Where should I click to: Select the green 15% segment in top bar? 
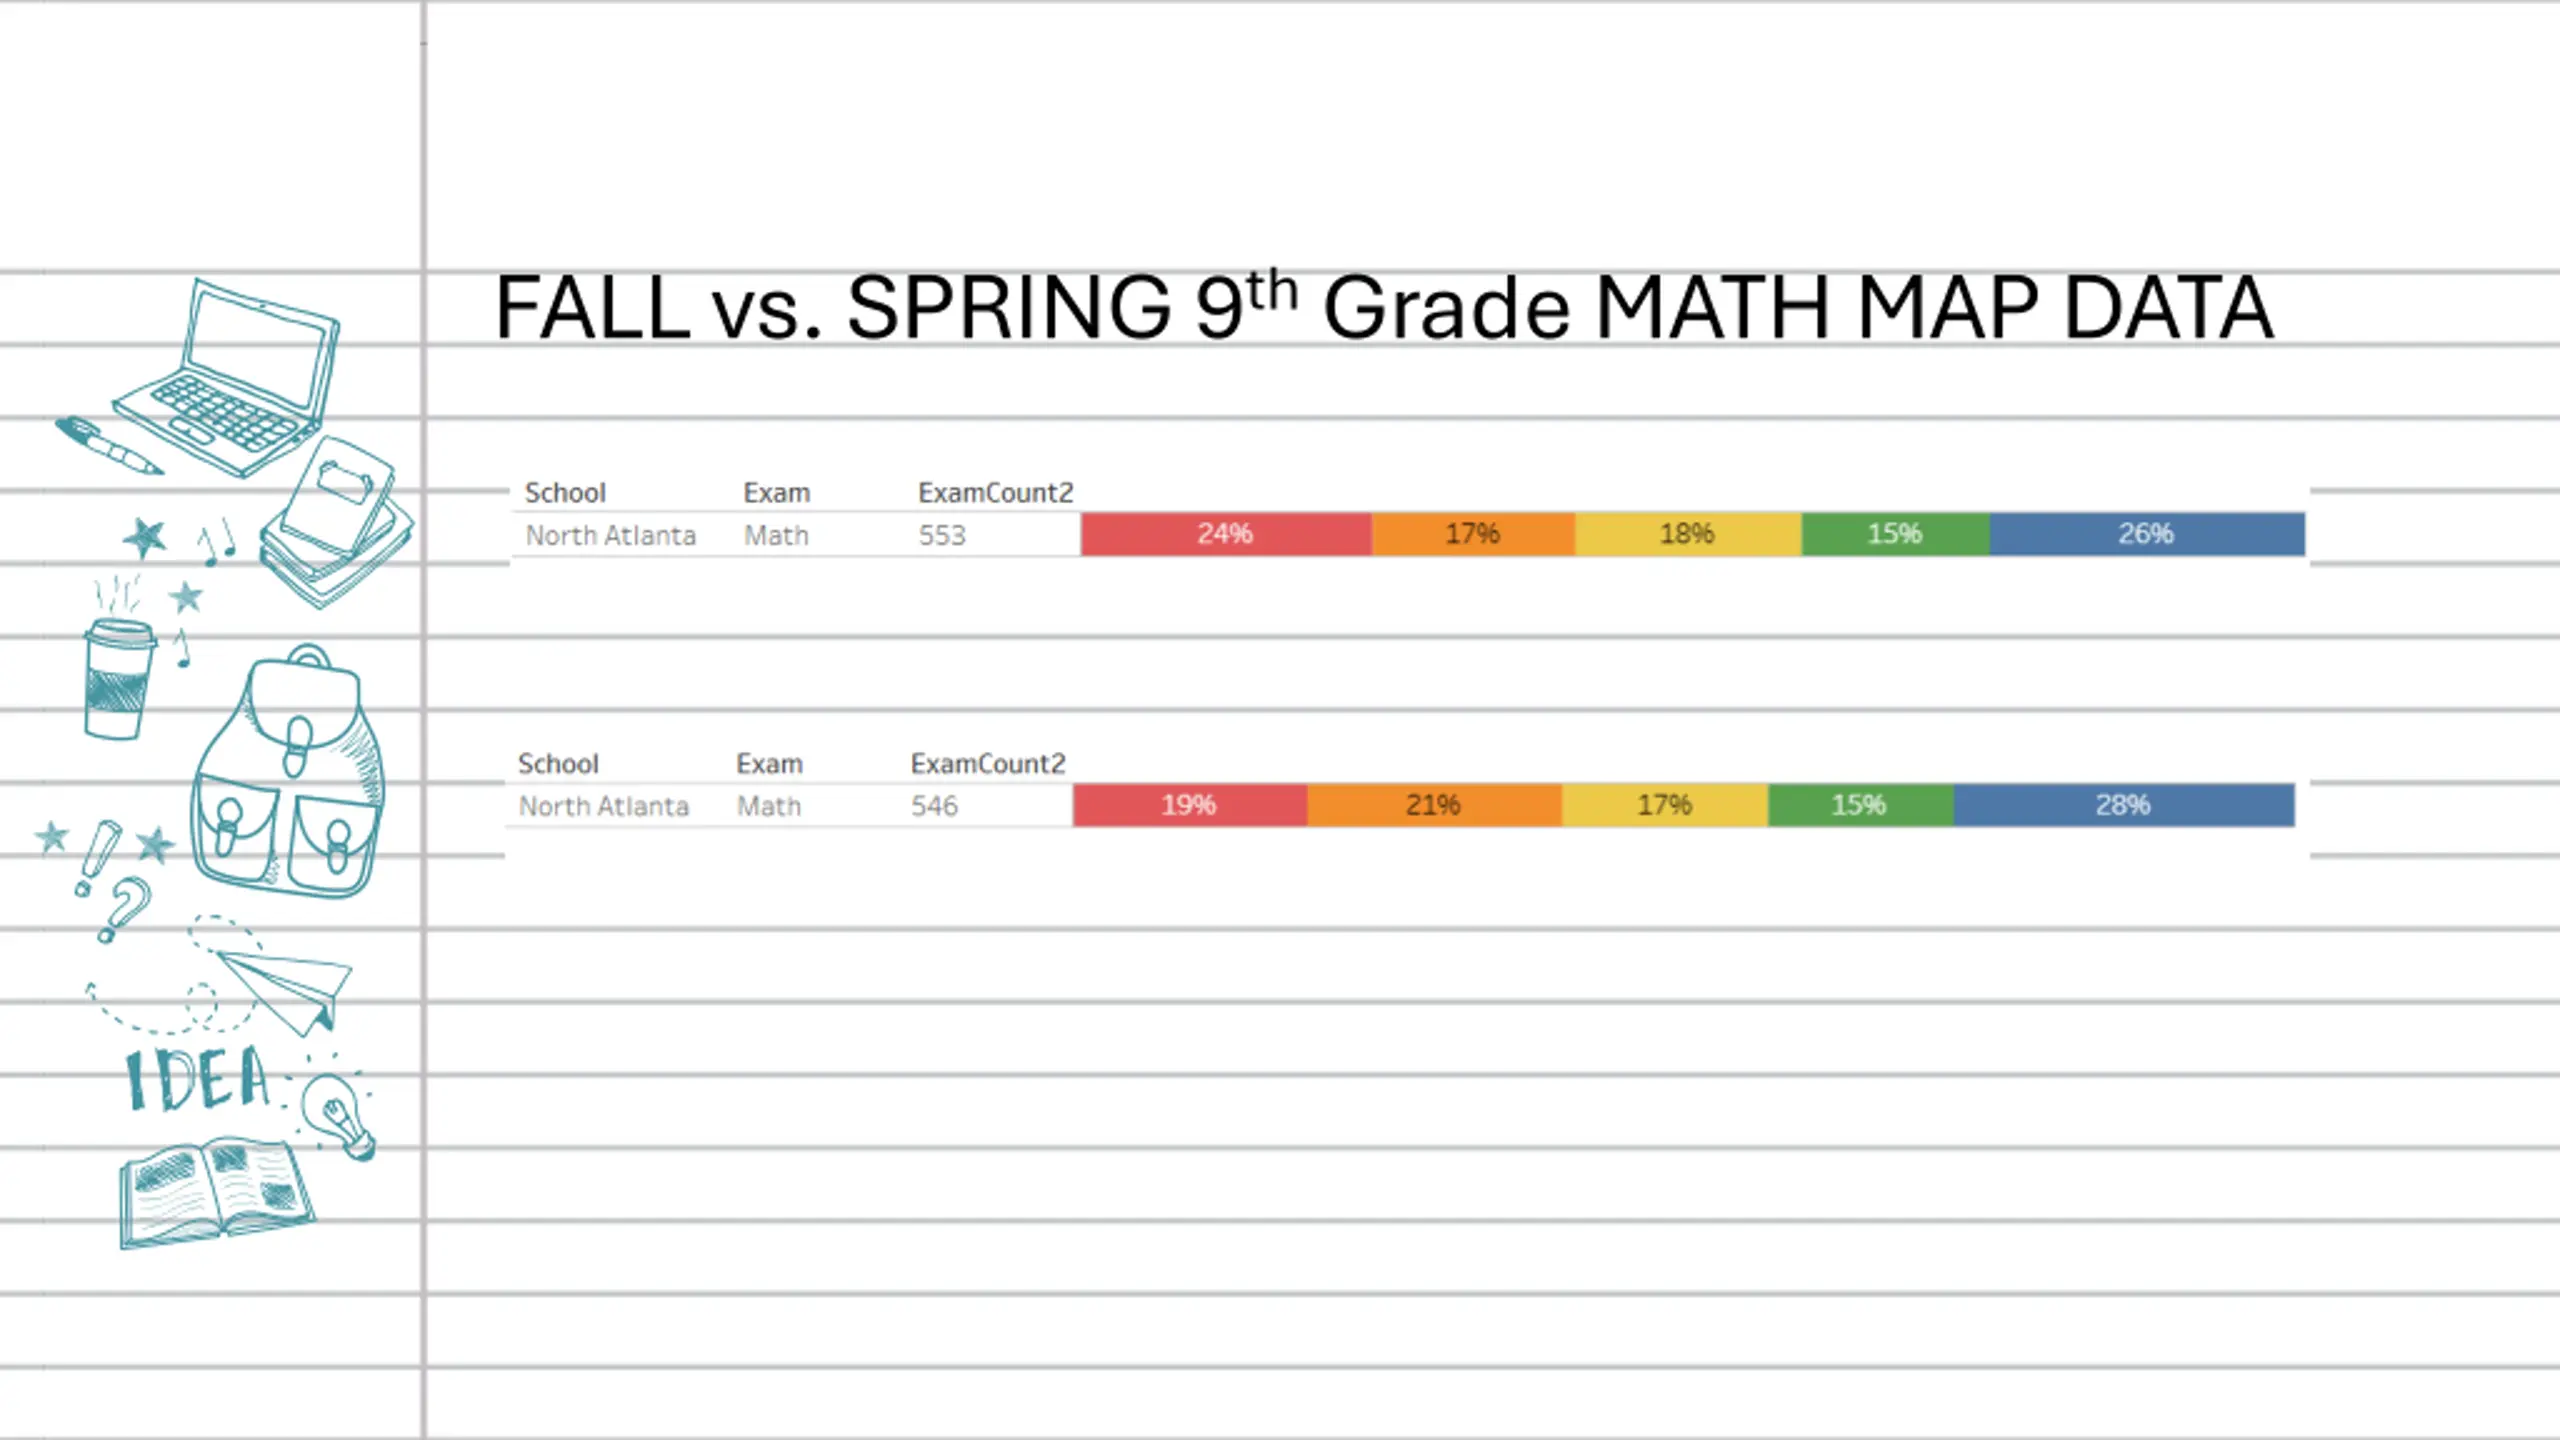tap(1895, 534)
